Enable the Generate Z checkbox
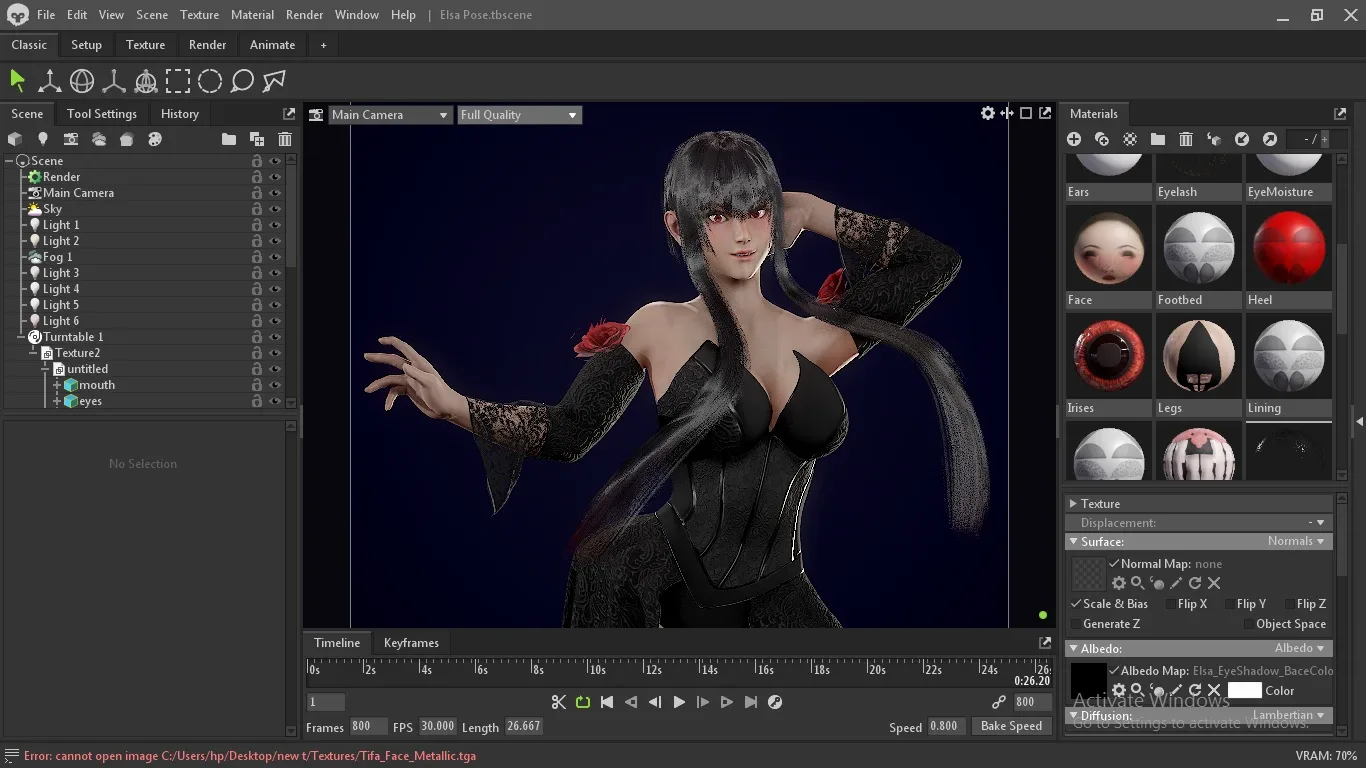The height and width of the screenshot is (768, 1366). pos(1076,624)
